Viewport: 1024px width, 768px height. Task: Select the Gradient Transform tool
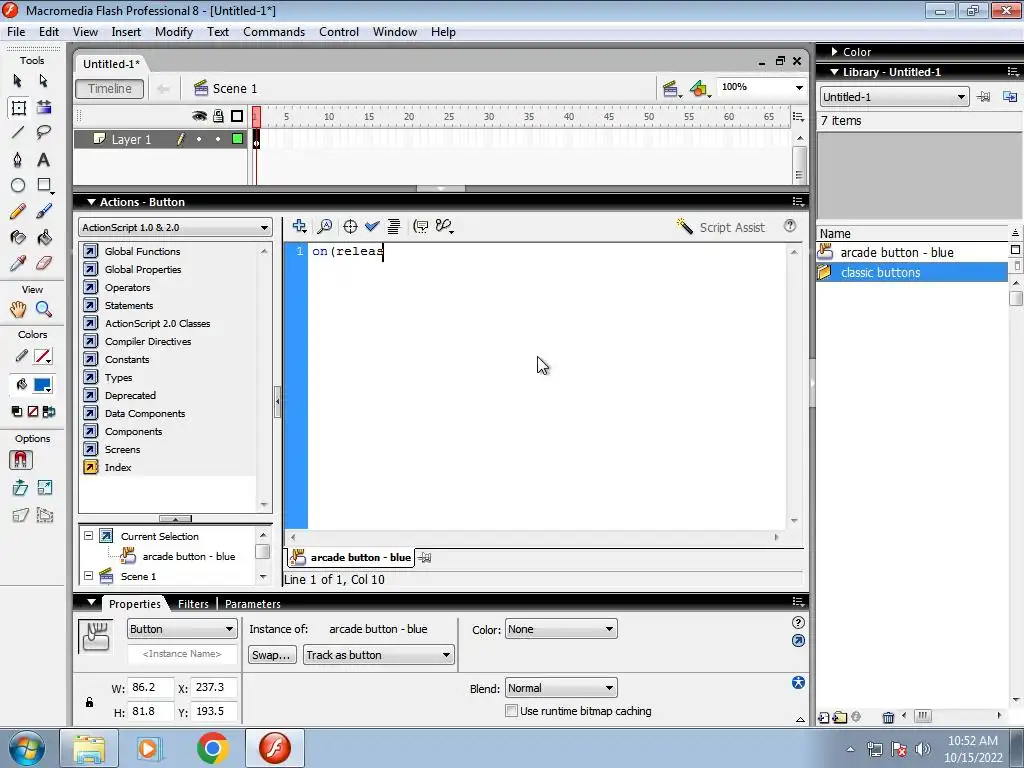click(44, 108)
